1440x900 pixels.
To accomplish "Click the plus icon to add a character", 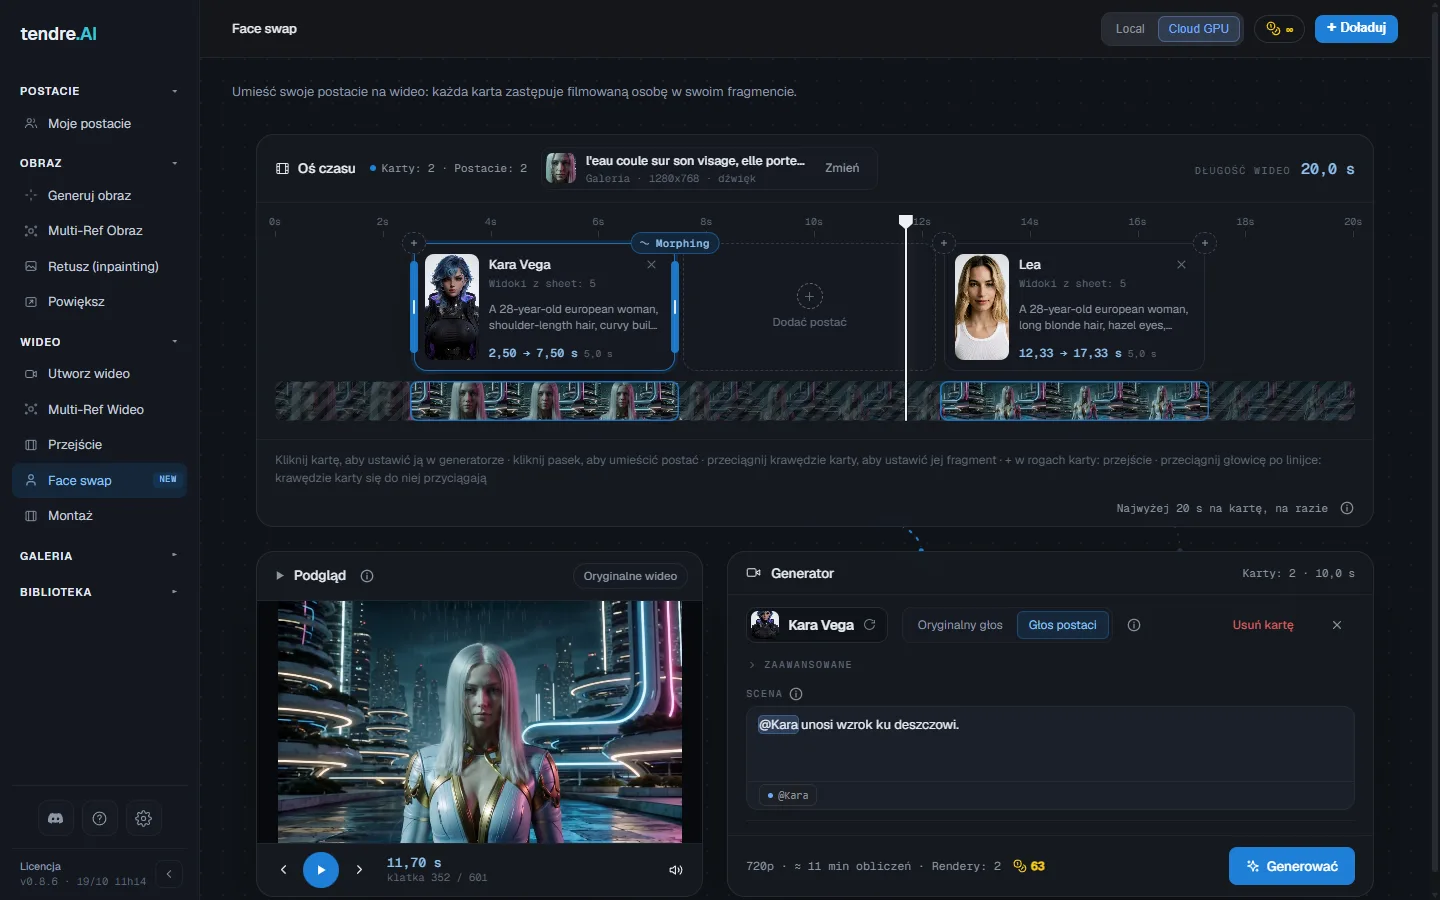I will tap(810, 296).
